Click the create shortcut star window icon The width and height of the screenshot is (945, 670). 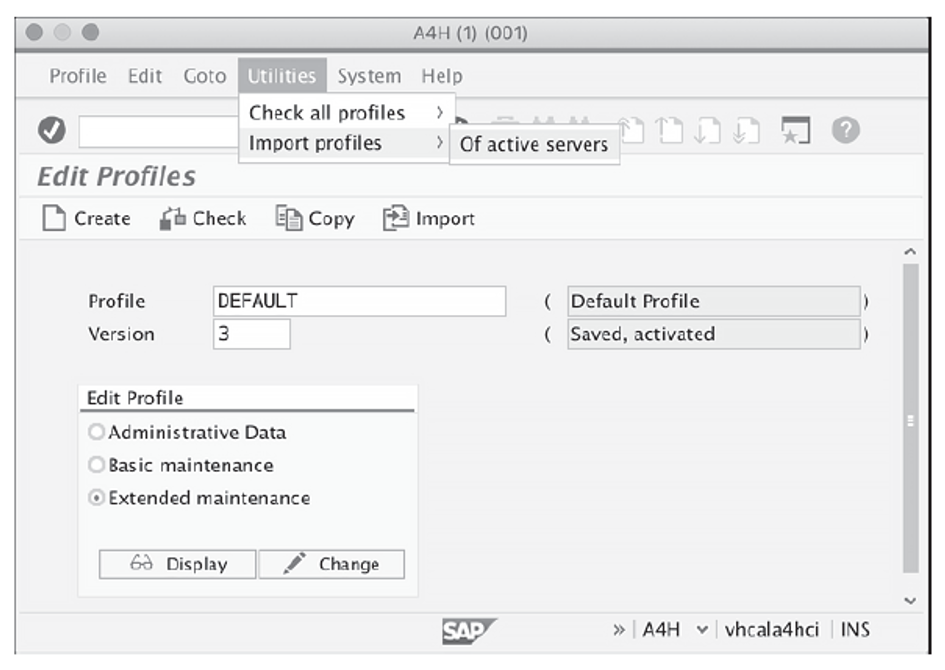[x=795, y=130]
